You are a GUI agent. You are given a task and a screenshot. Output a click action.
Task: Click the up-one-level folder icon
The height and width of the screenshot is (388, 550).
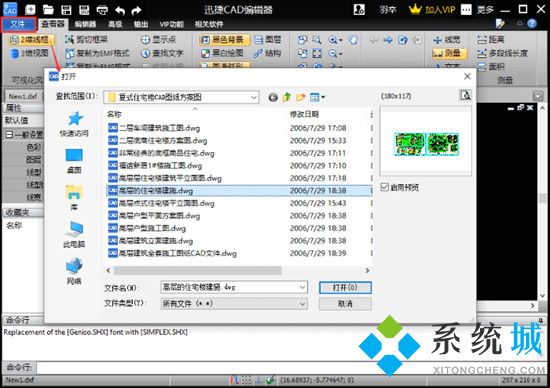pyautogui.click(x=287, y=97)
